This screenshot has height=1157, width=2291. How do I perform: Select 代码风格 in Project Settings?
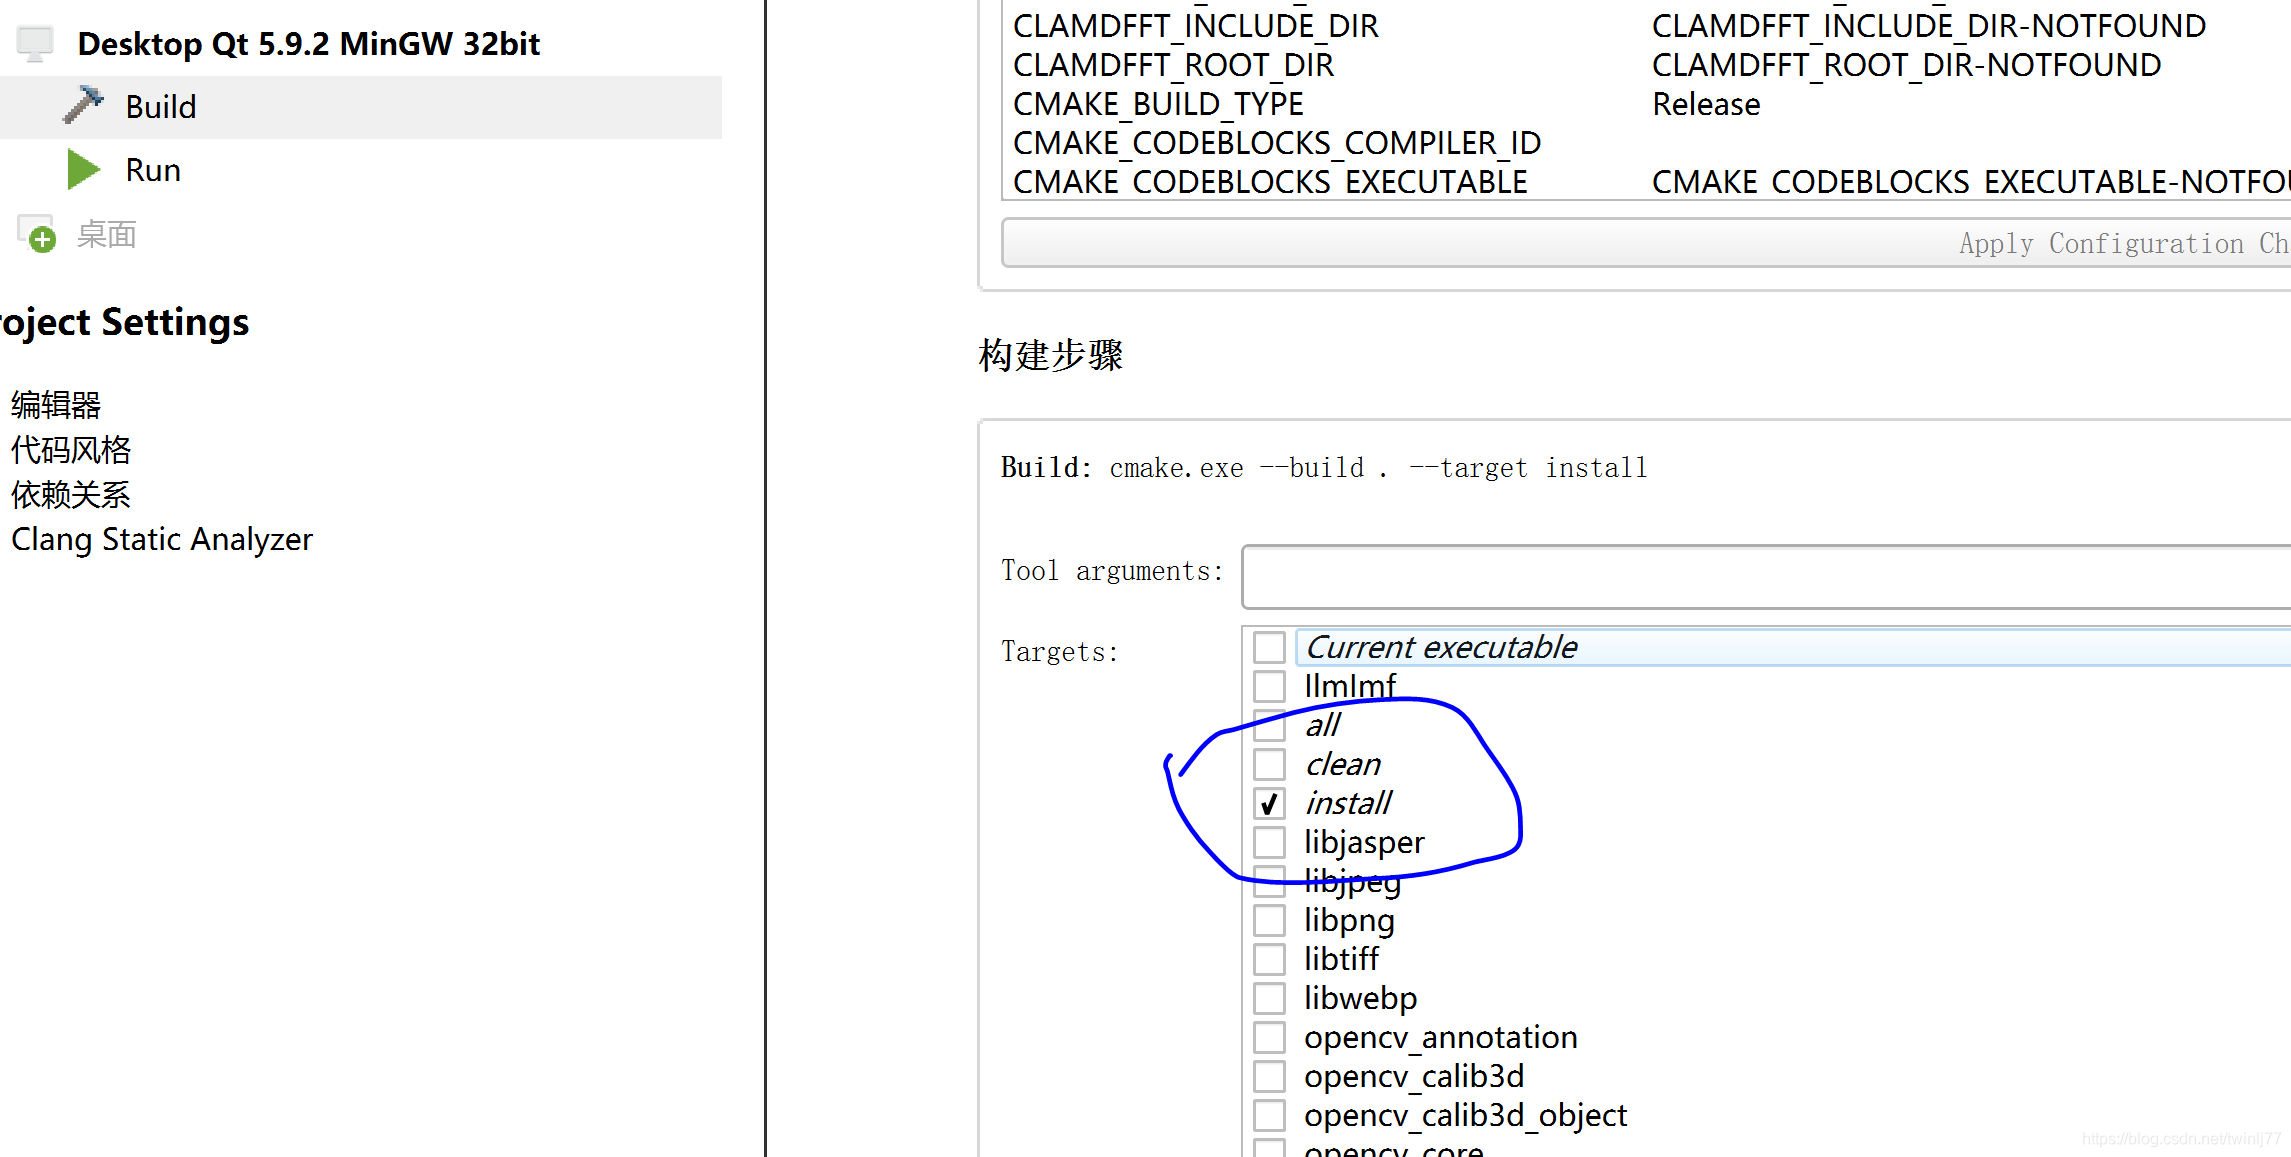point(70,450)
